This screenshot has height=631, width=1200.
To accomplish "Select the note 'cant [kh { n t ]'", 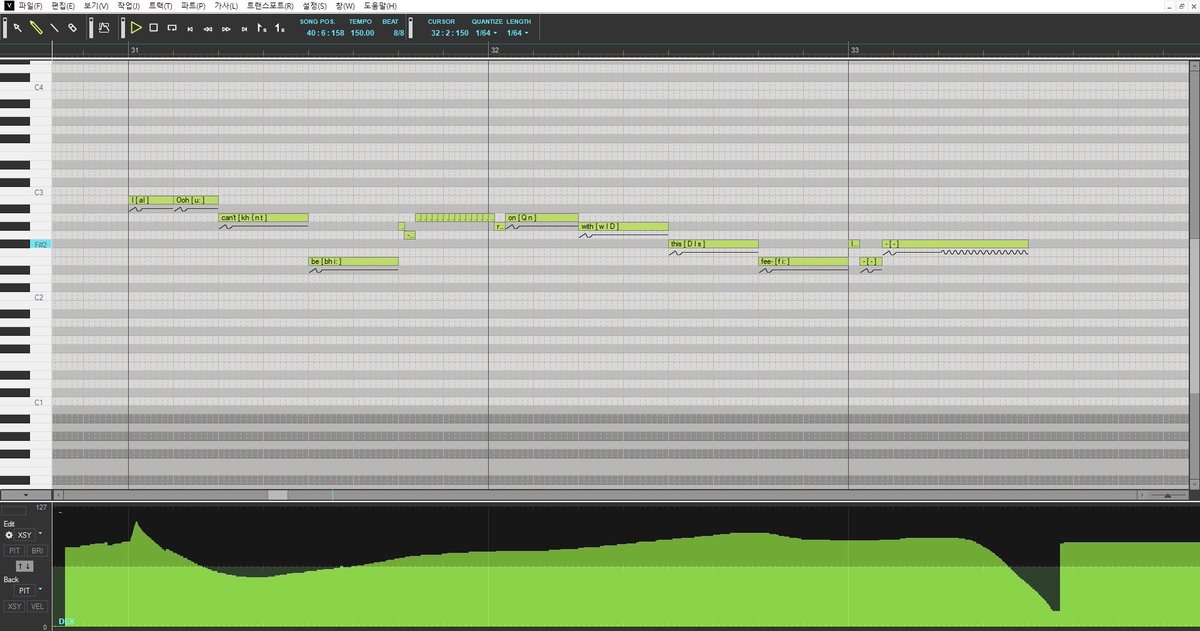I will click(x=263, y=217).
